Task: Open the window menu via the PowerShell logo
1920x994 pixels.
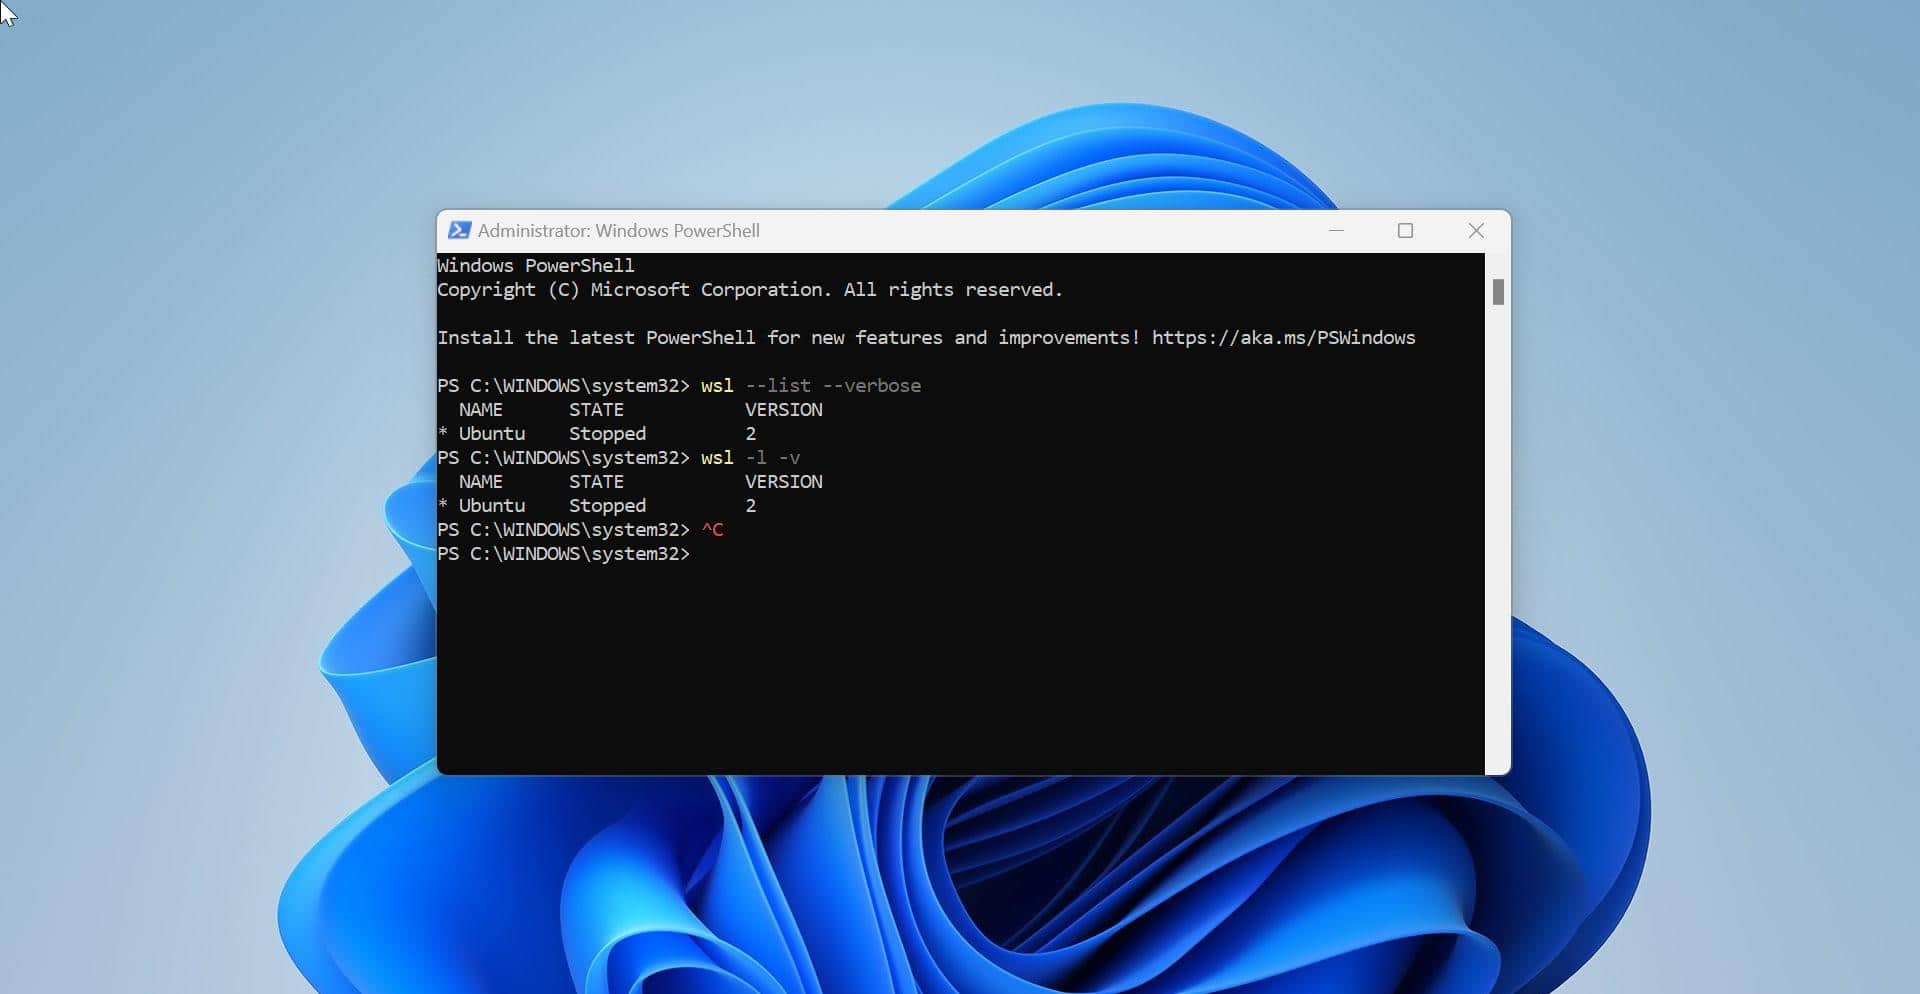Action: [x=461, y=230]
